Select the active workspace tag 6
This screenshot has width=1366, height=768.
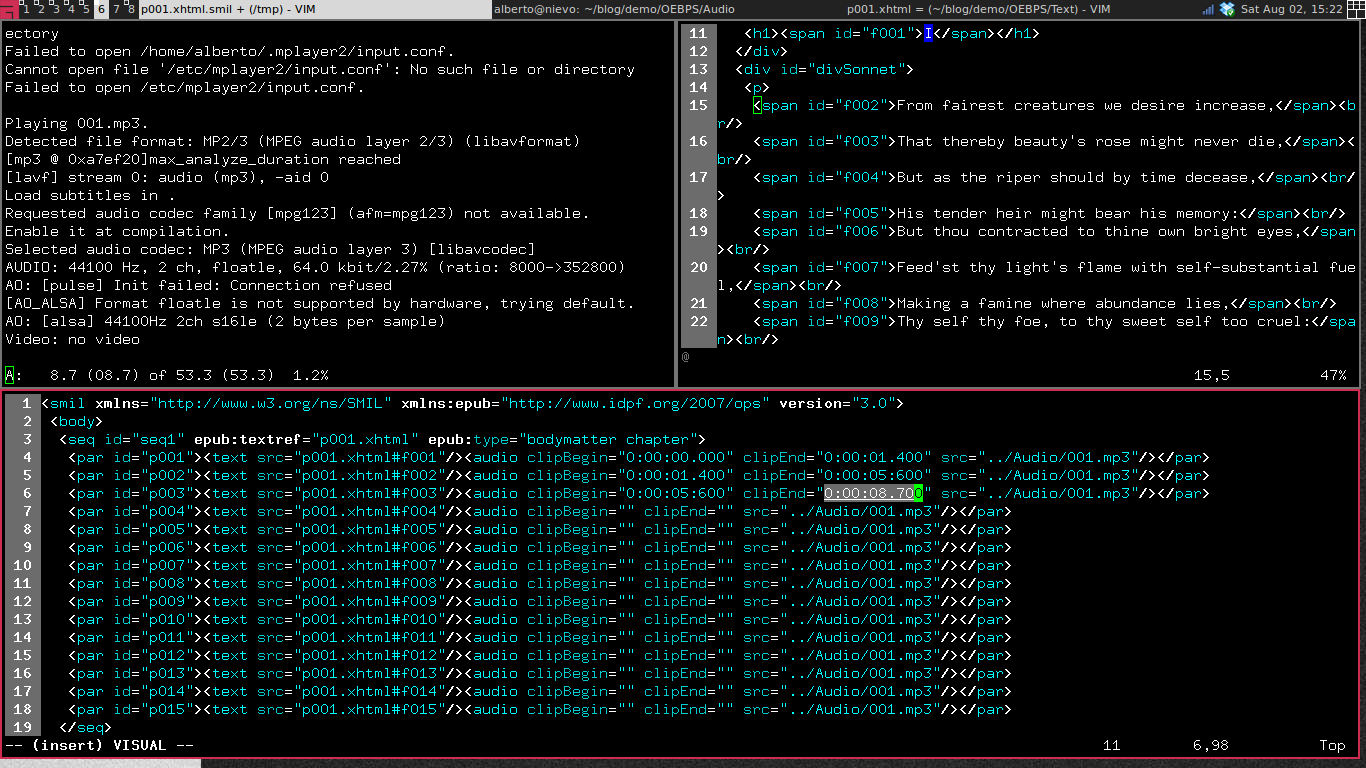point(101,9)
